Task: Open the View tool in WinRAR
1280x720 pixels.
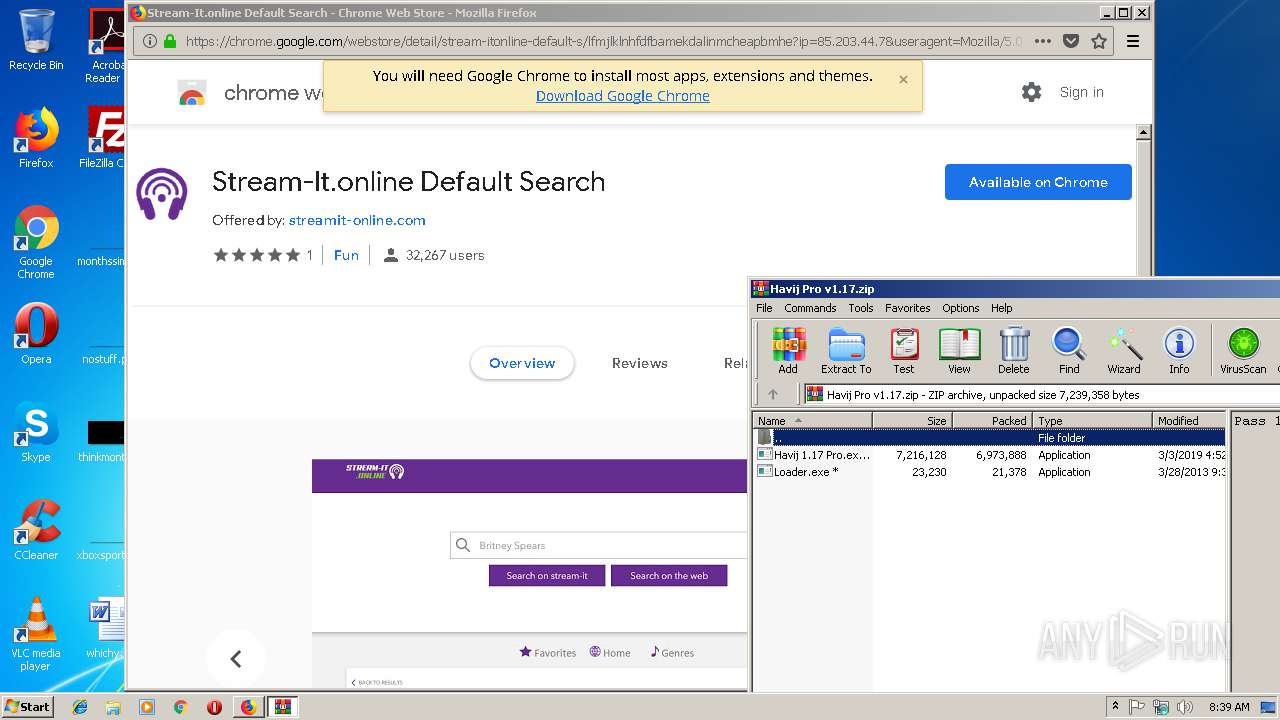Action: click(959, 350)
